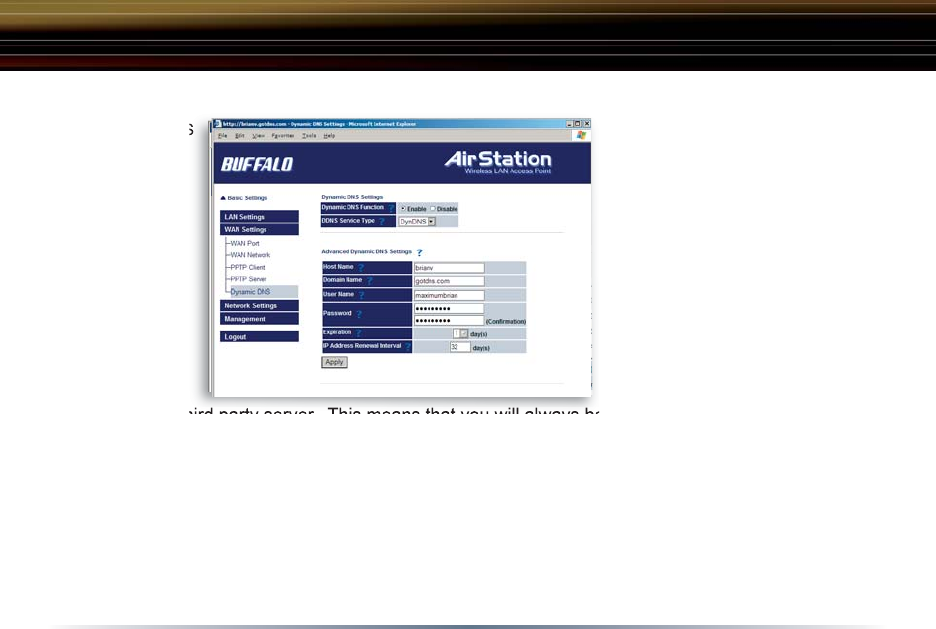
Task: Open Network Settings section
Action: 259,306
